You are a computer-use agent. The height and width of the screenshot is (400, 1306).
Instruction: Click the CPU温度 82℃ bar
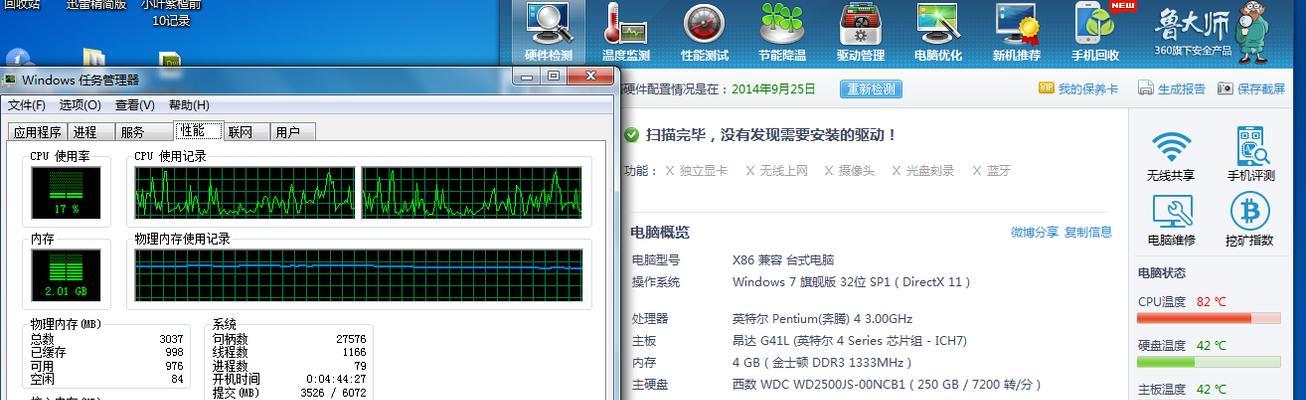[1209, 319]
